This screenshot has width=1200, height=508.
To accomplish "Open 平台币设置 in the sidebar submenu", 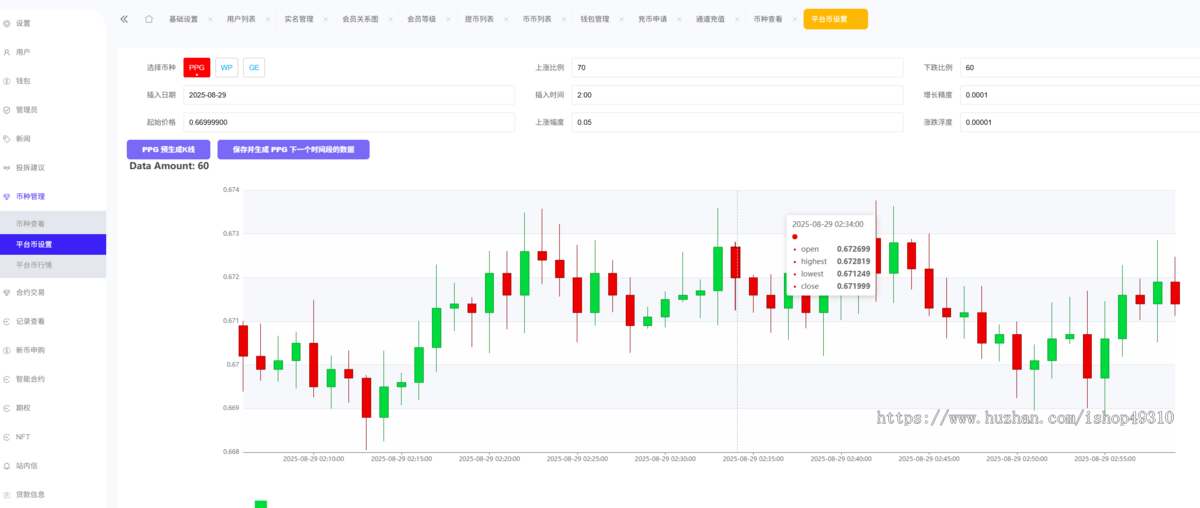I will (52, 244).
